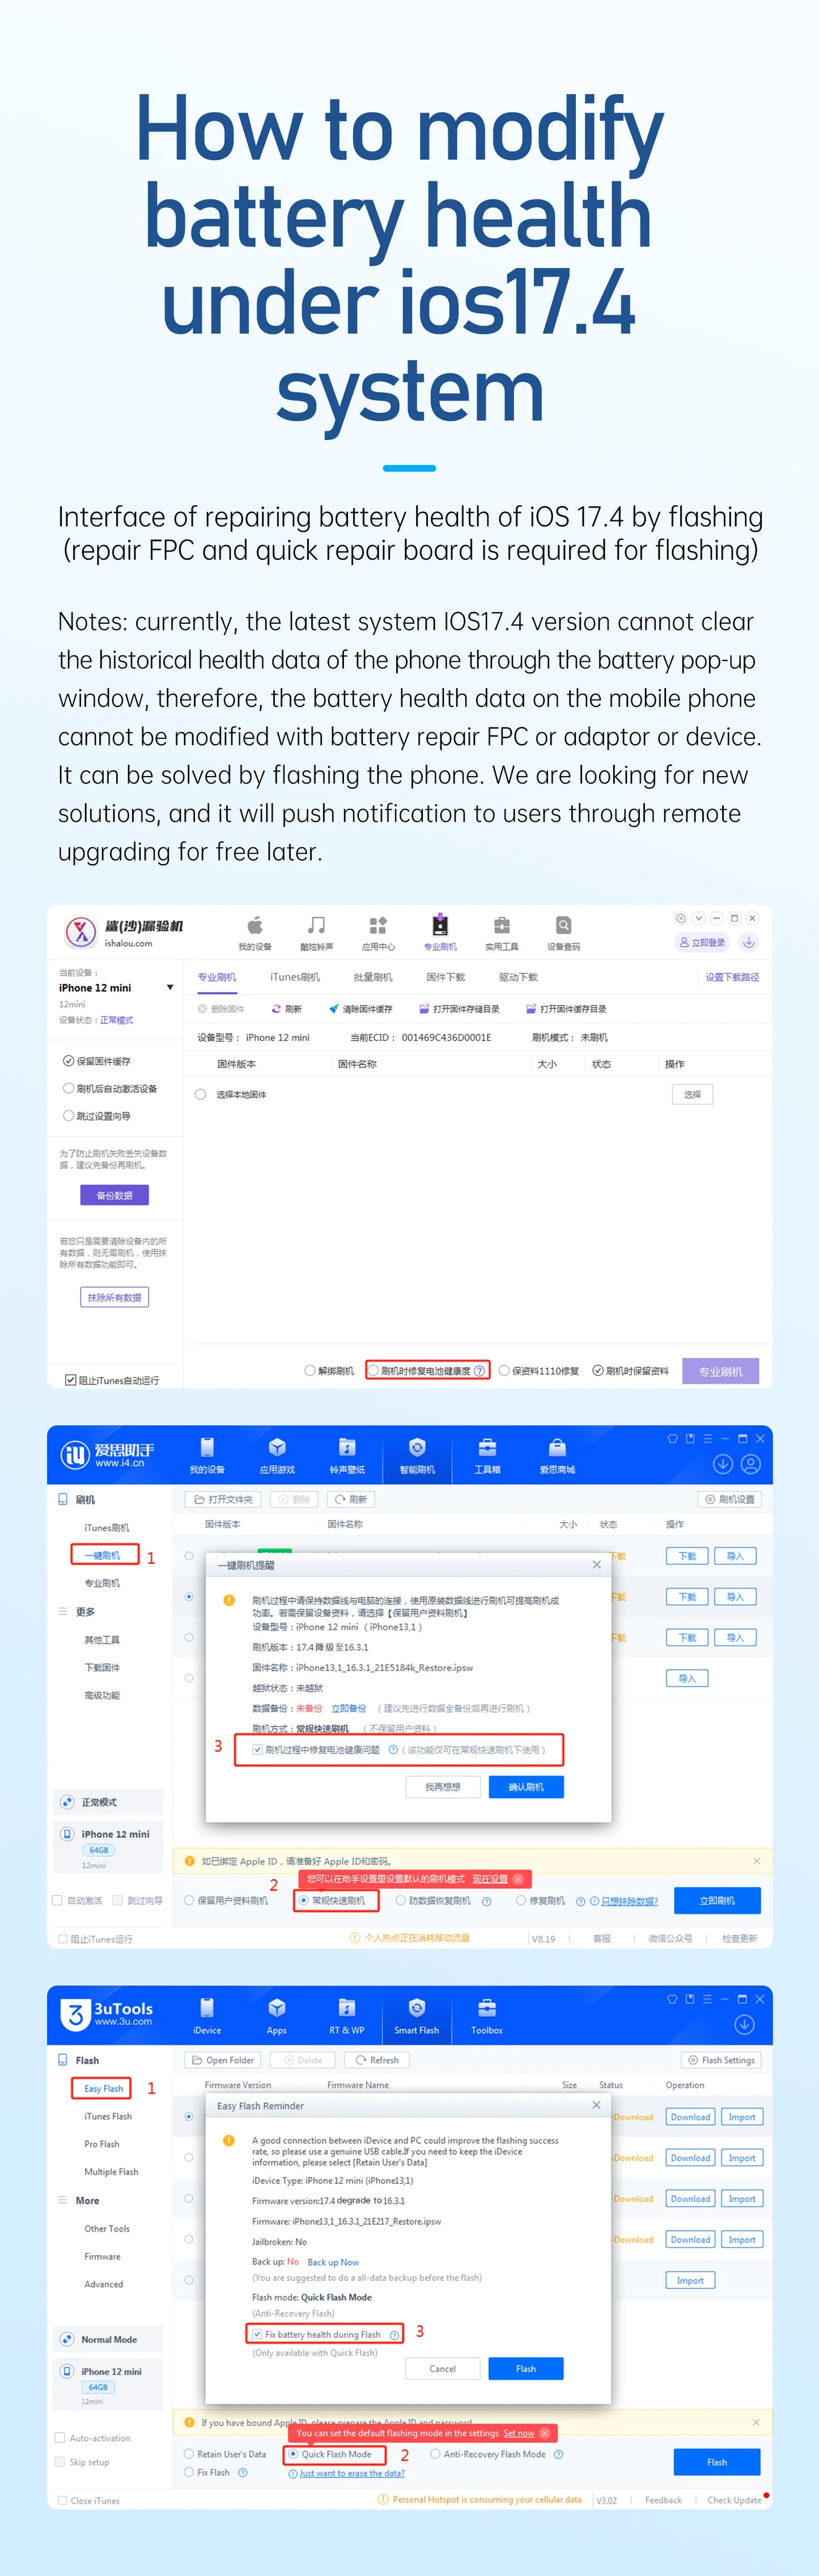Image resolution: width=819 pixels, height=2576 pixels.
Task: Open Apps cube icon in 3uTools window
Action: point(277,2007)
